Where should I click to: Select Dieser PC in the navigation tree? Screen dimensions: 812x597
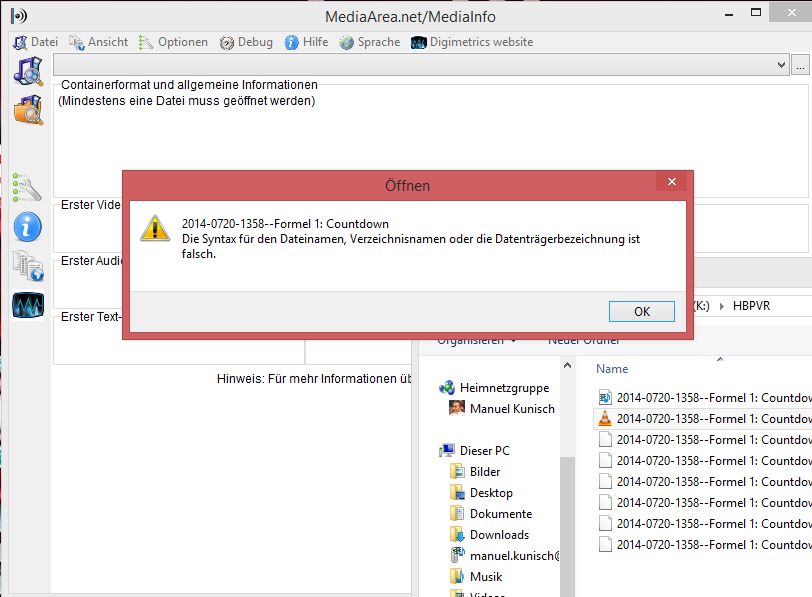484,450
